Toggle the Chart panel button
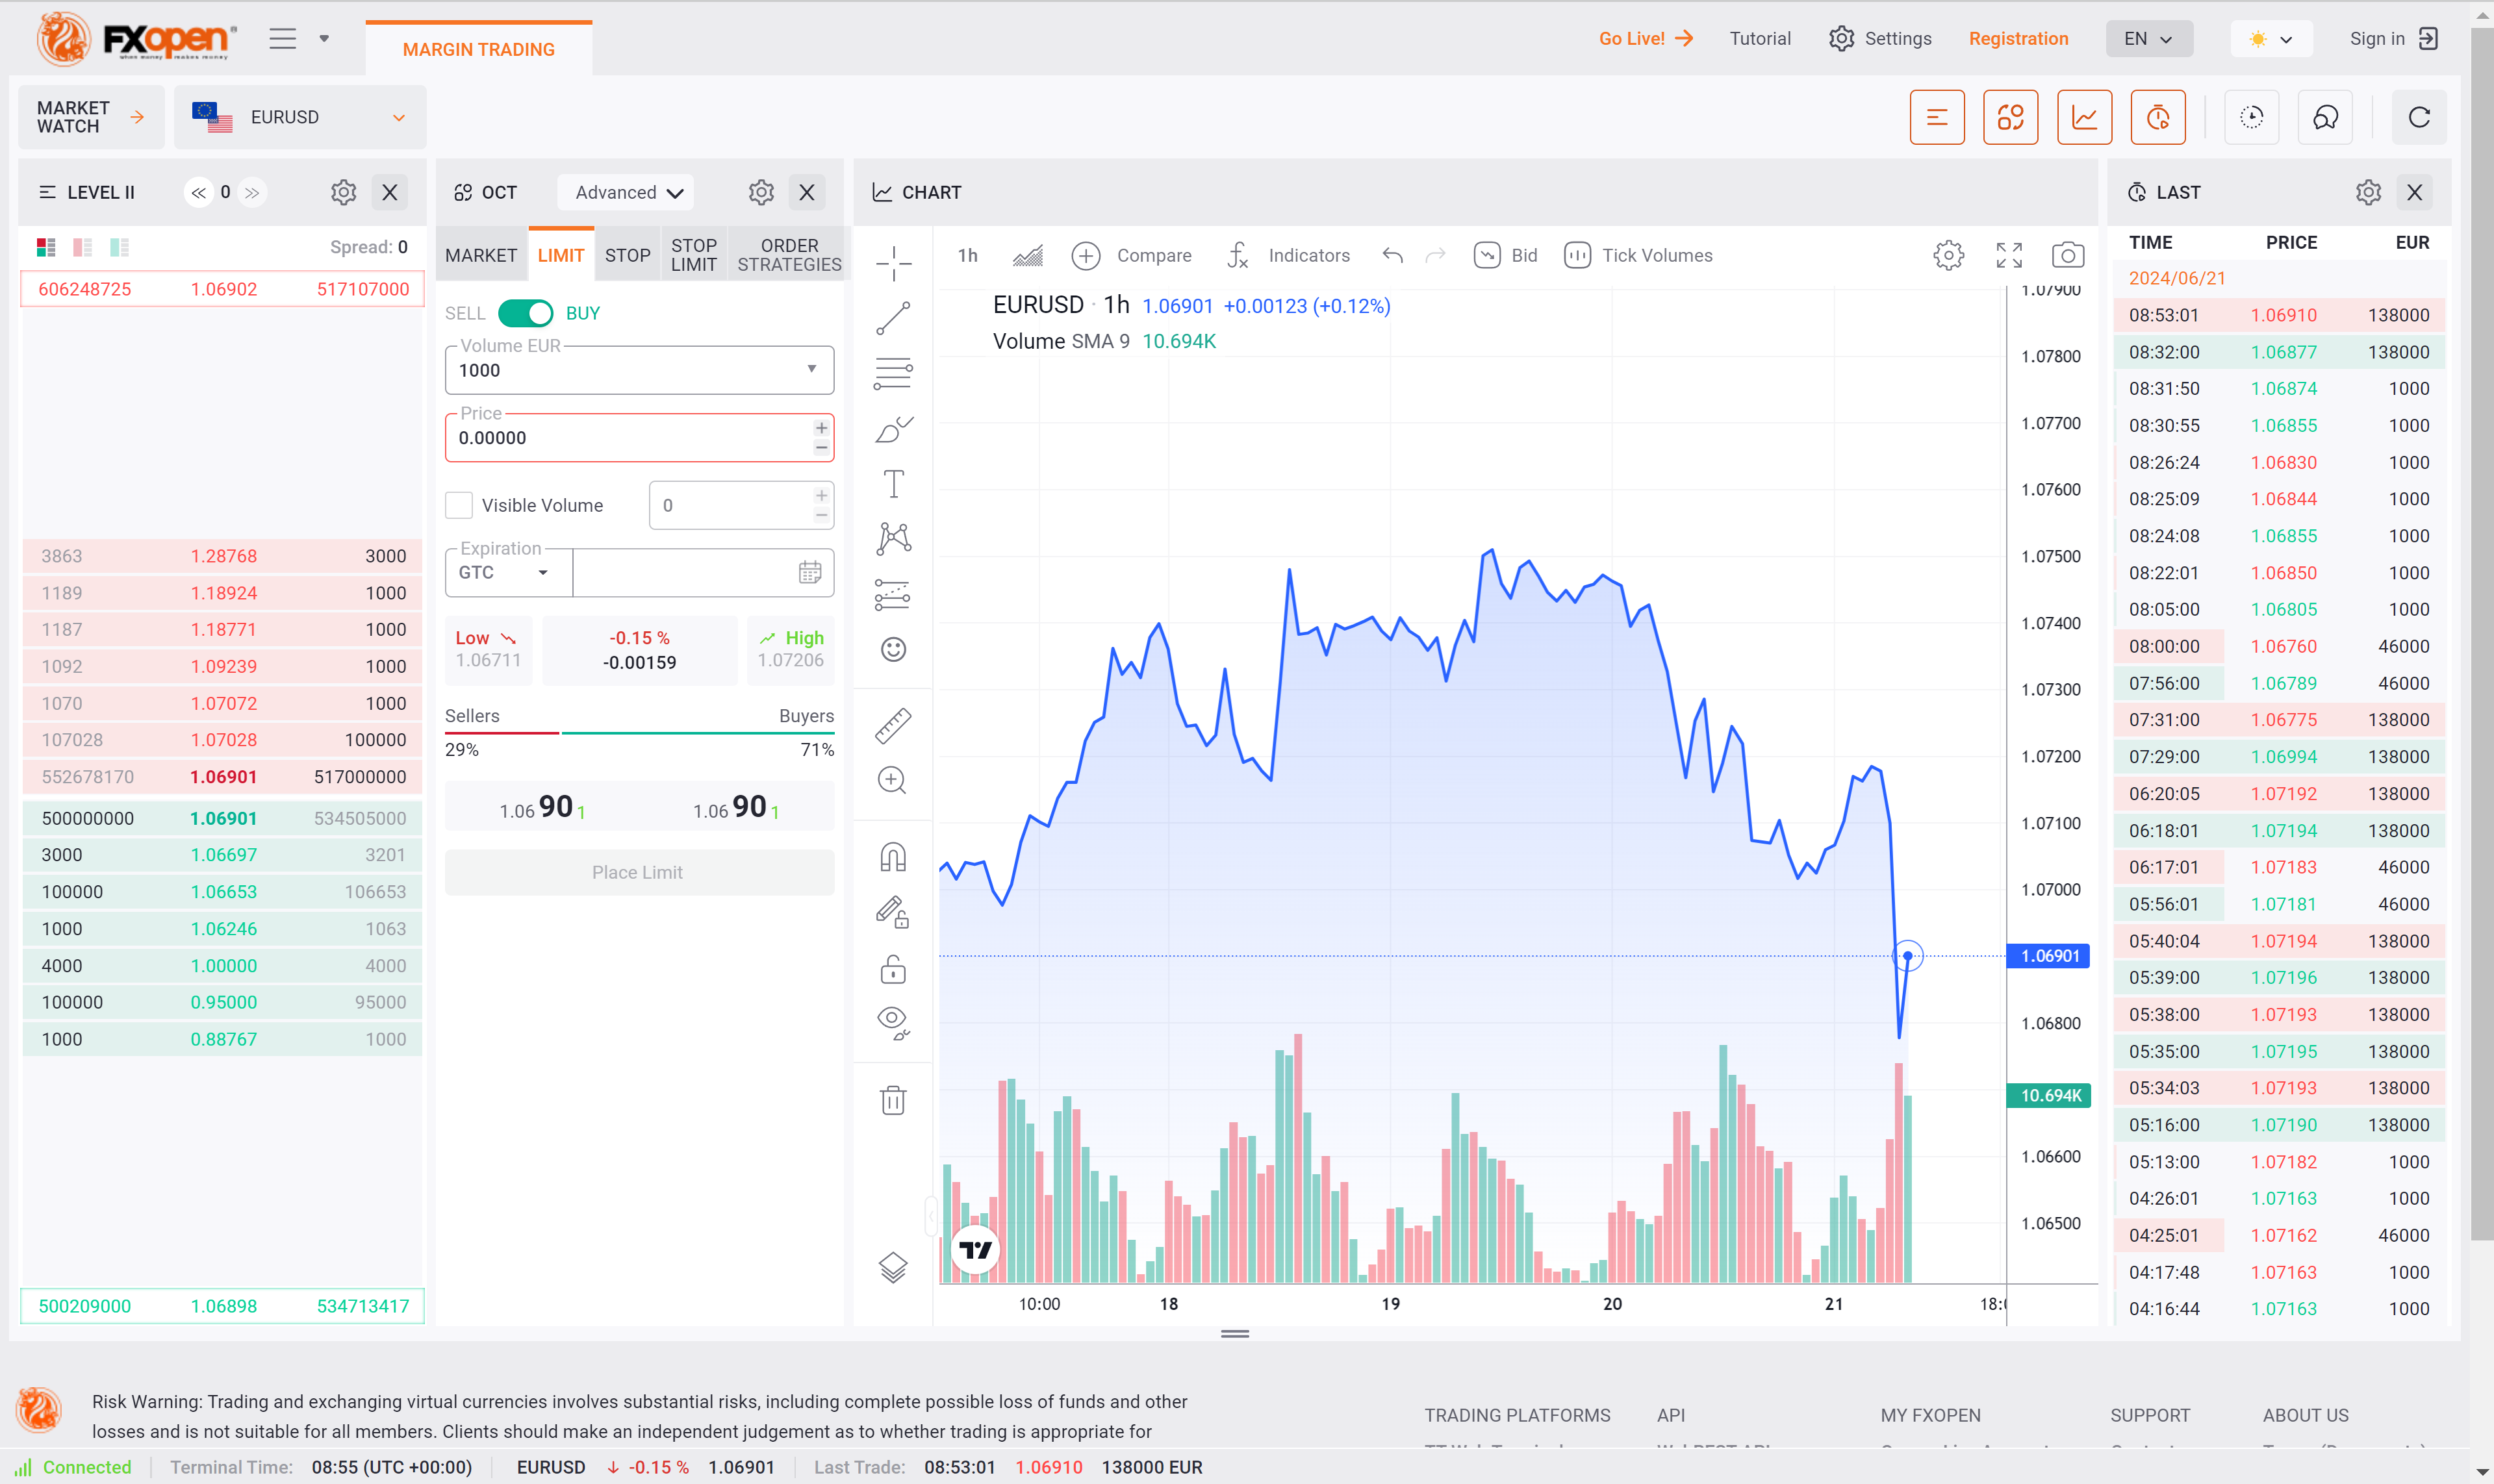This screenshot has height=1484, width=2494. (x=2085, y=117)
